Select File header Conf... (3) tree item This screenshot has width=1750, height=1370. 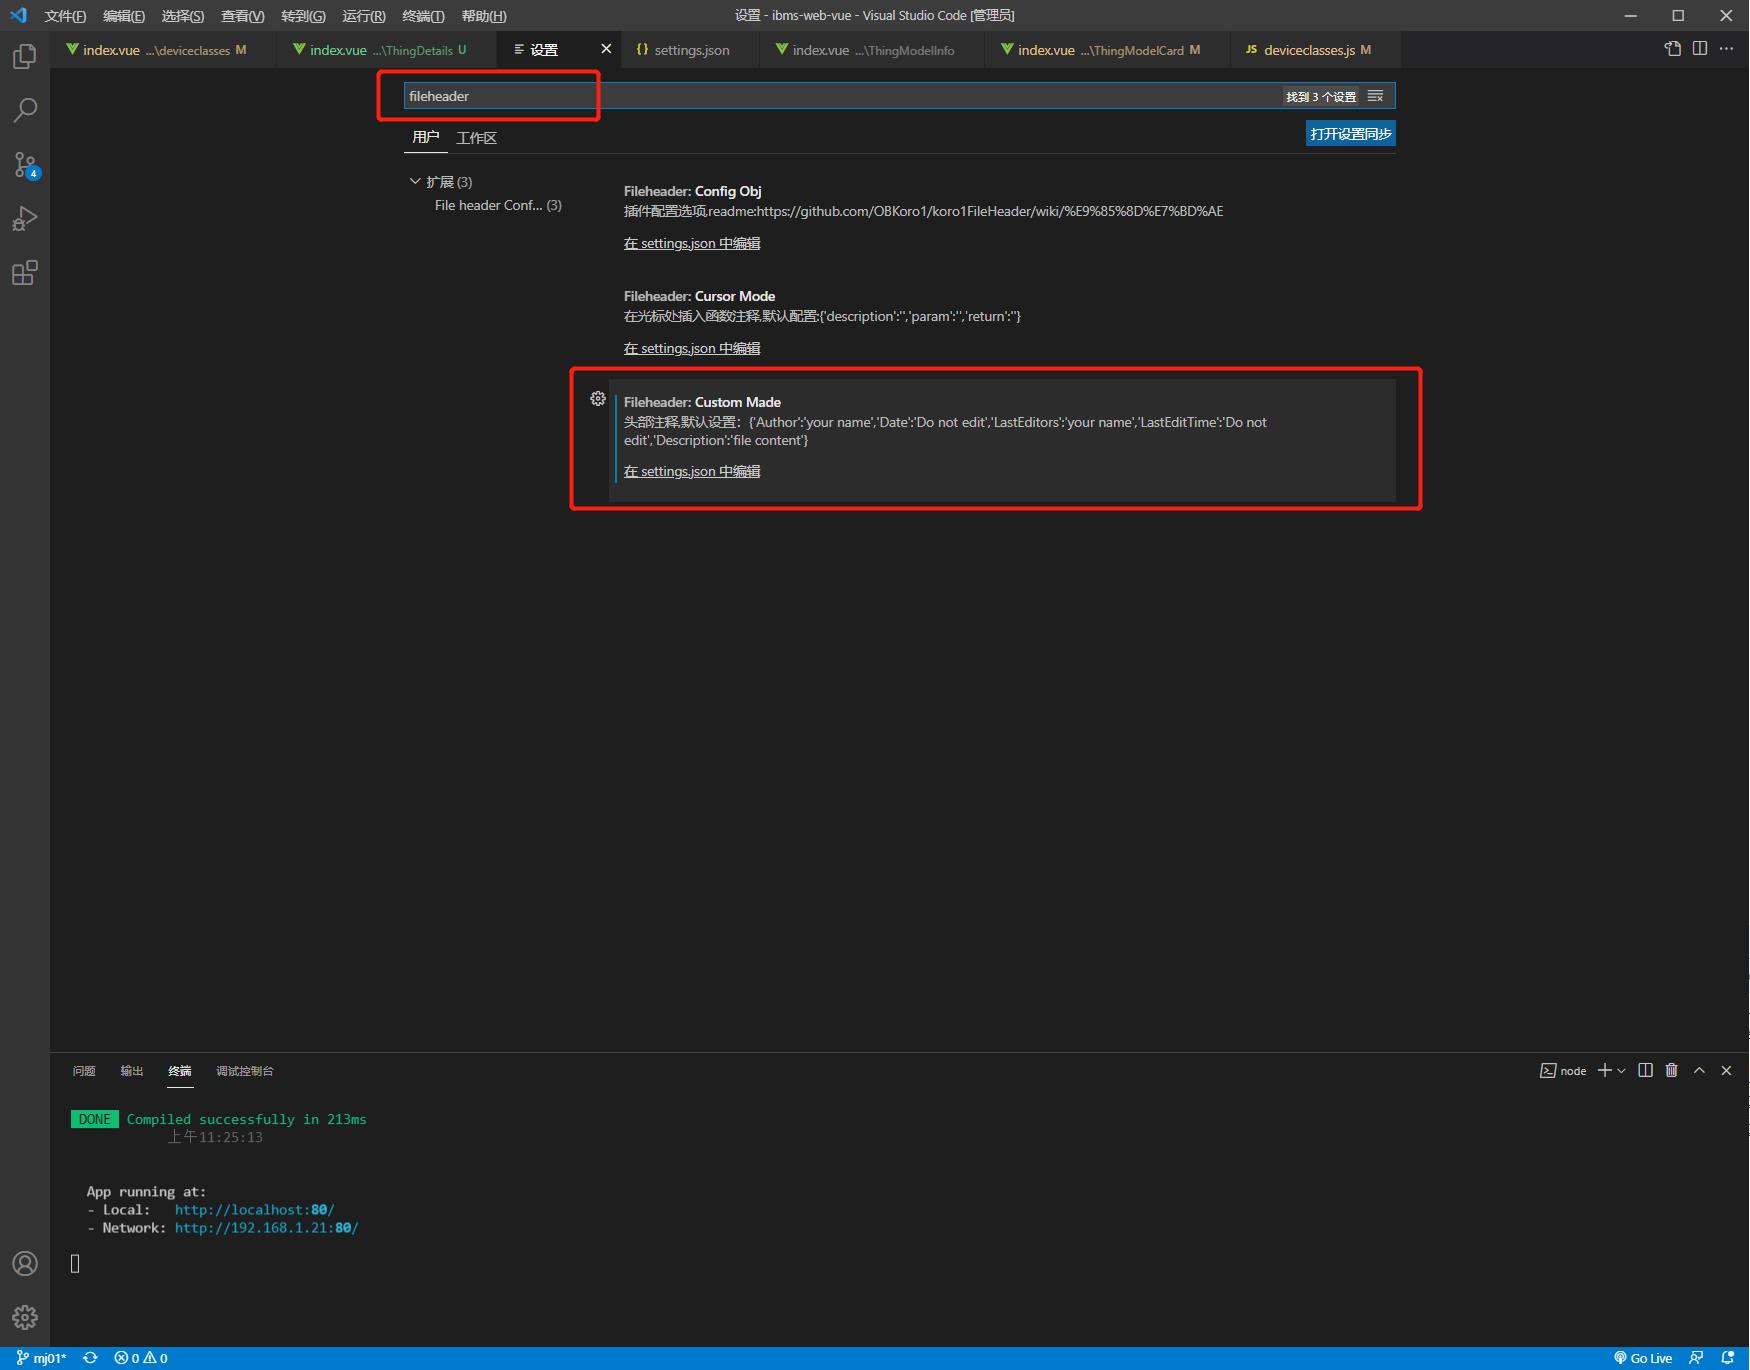coord(498,205)
